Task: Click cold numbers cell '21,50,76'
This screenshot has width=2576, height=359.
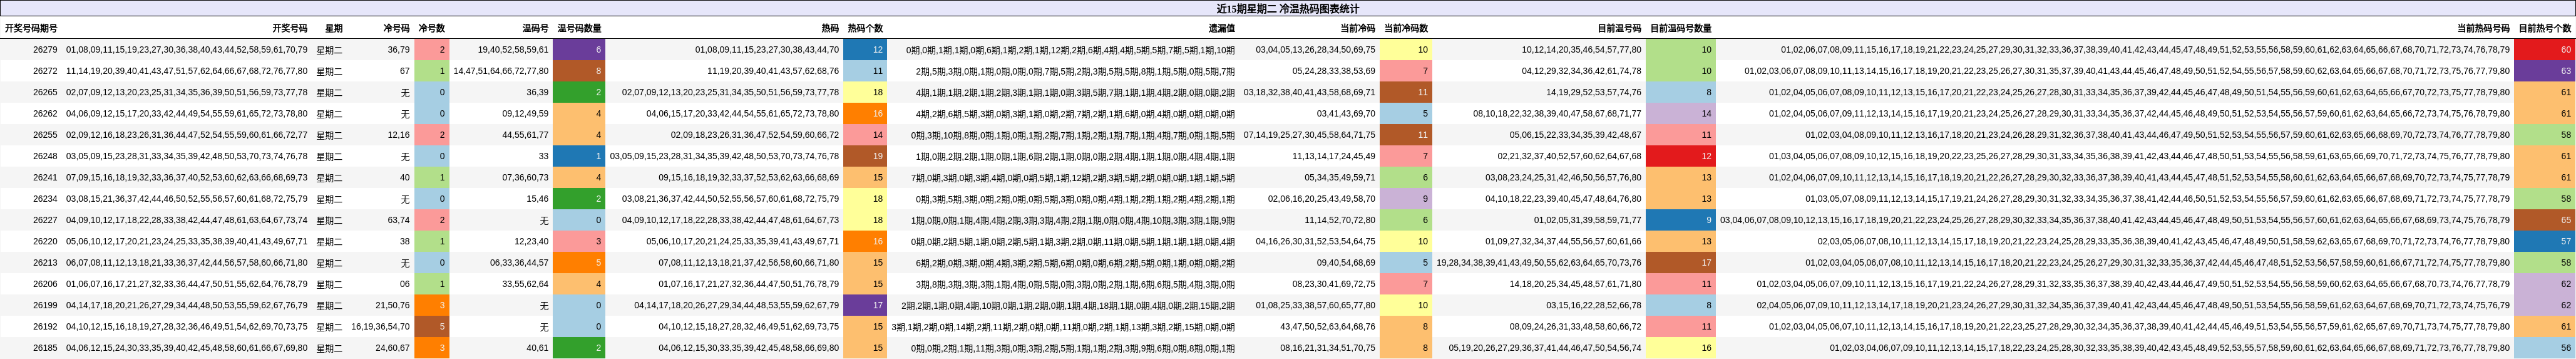Action: pyautogui.click(x=392, y=305)
